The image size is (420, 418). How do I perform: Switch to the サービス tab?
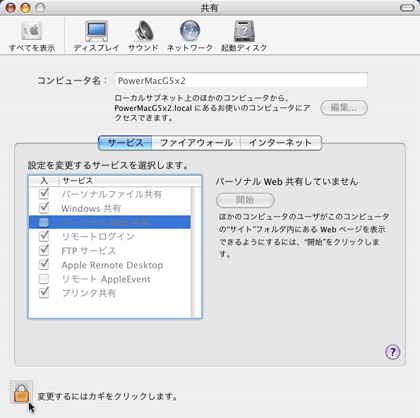click(x=125, y=143)
